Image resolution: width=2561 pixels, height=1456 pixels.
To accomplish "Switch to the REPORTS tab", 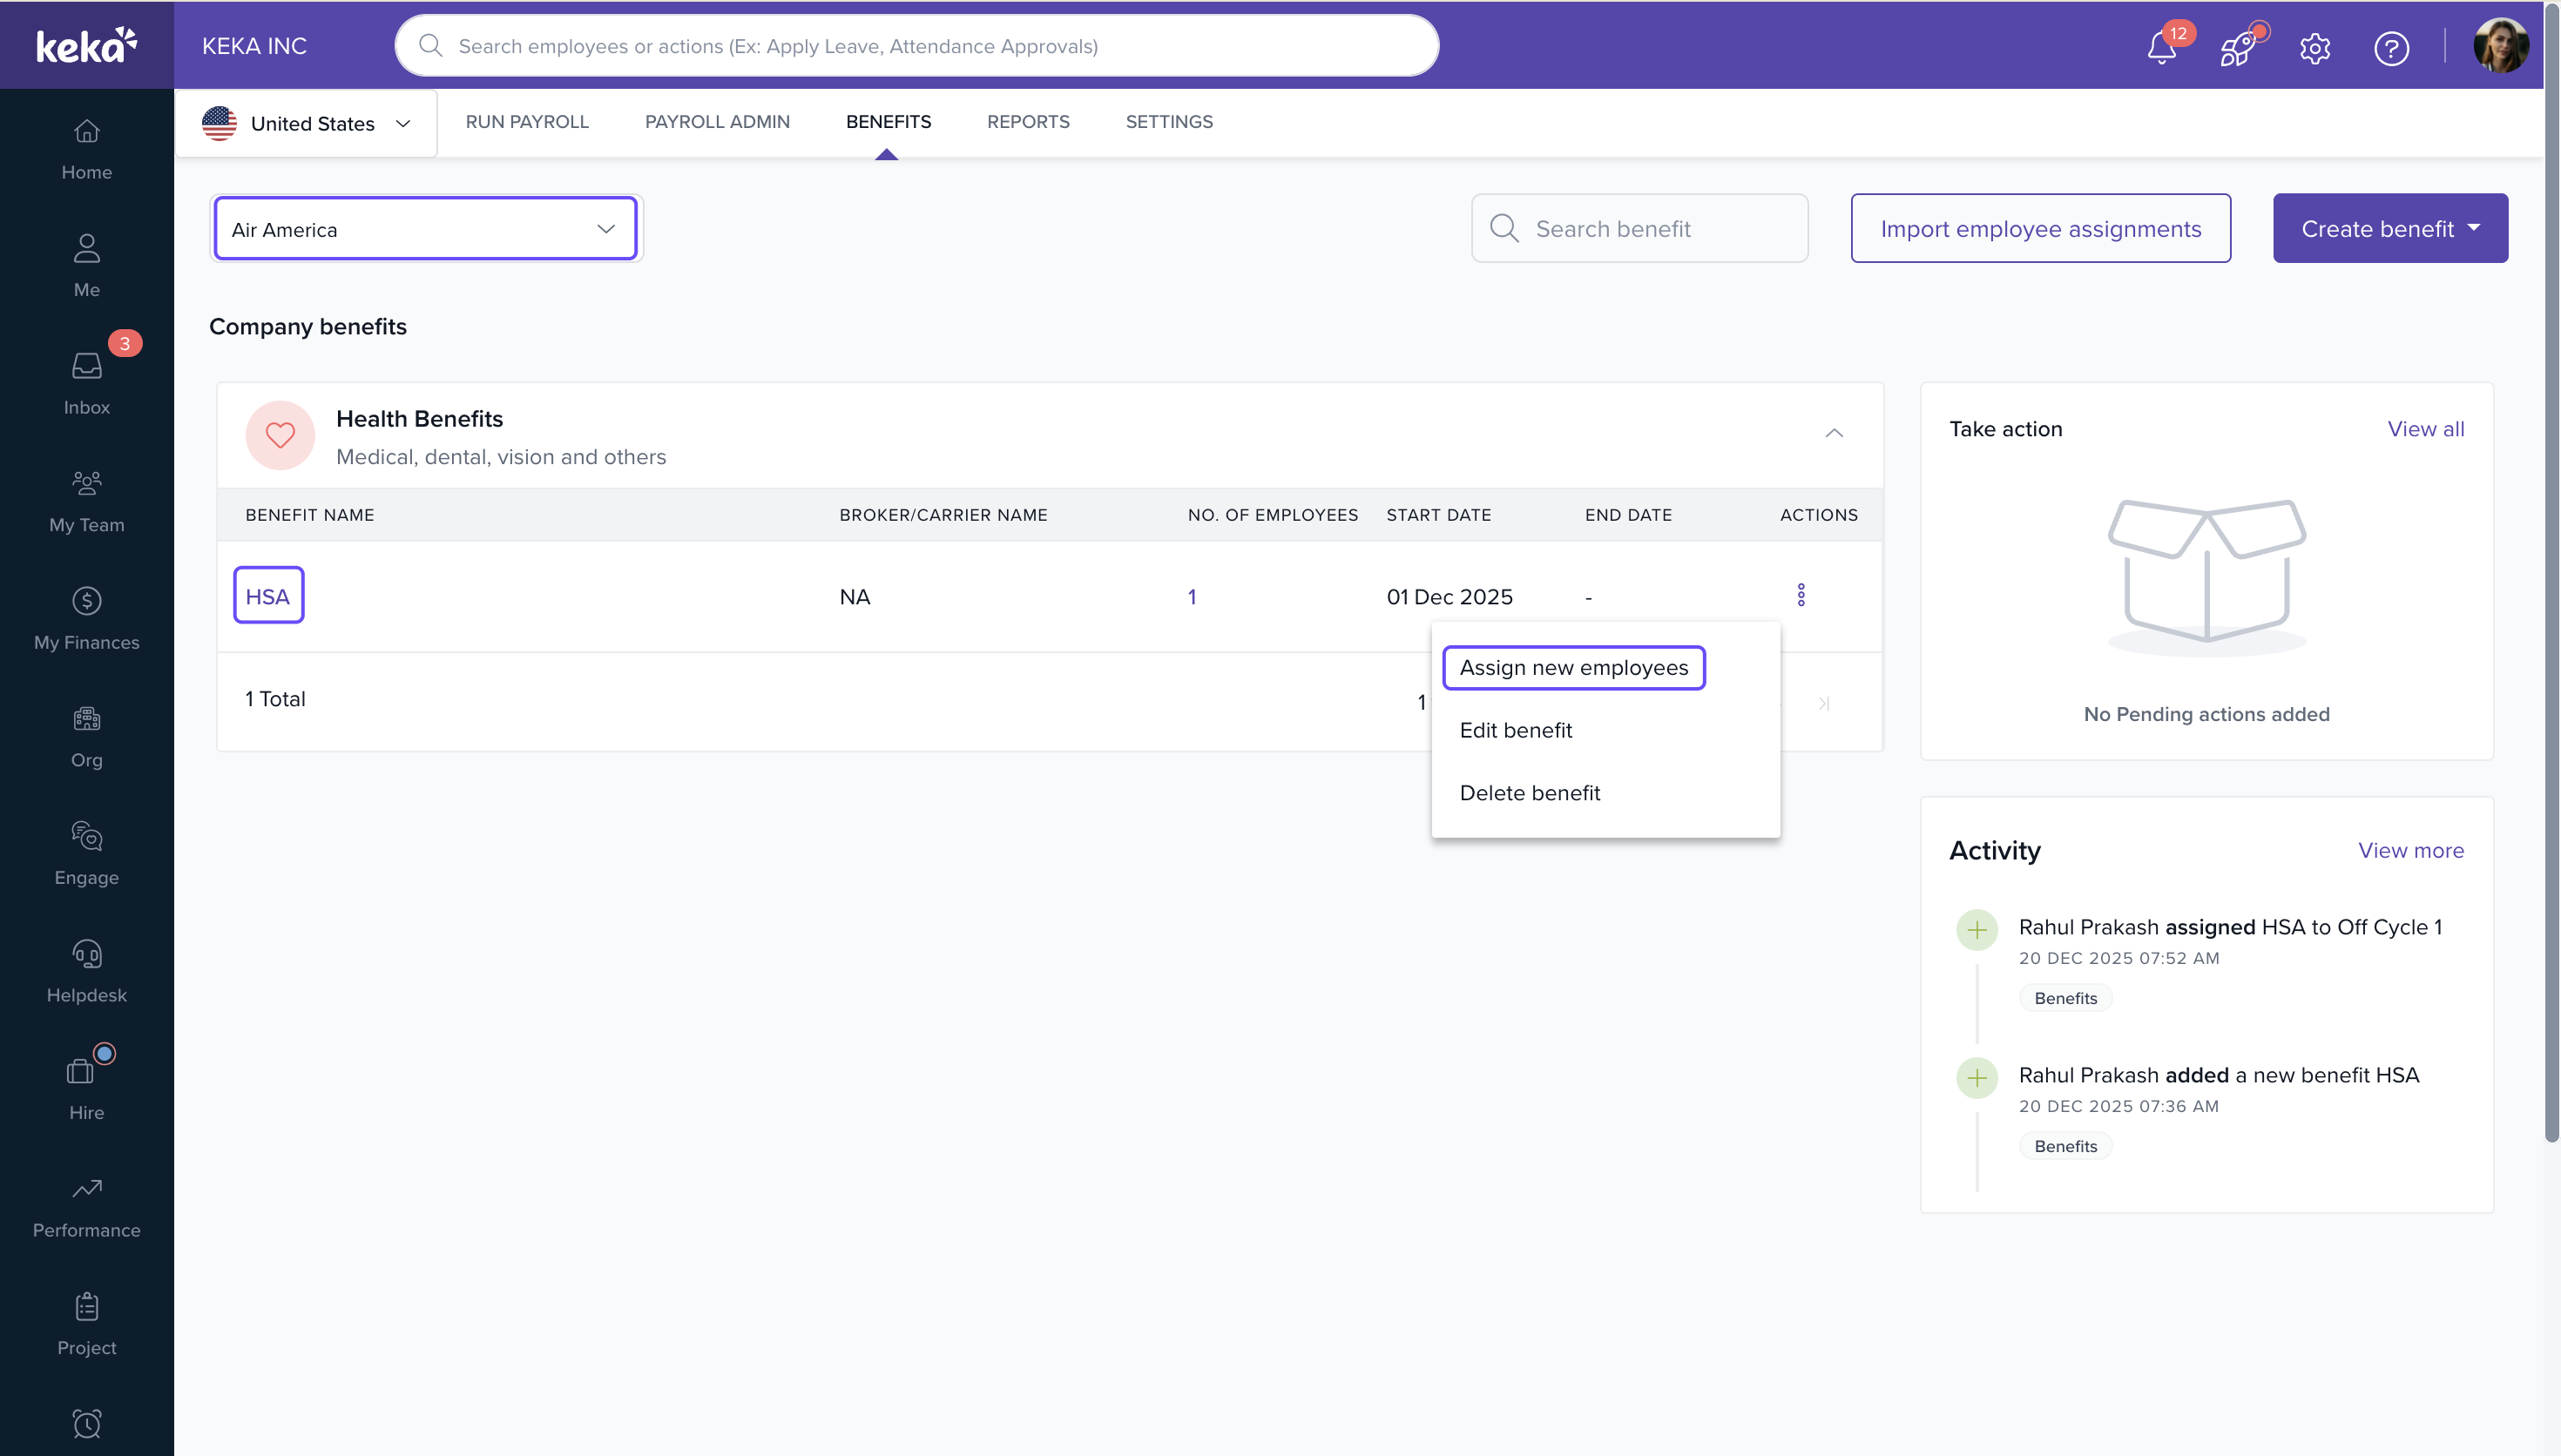I will pos(1028,121).
